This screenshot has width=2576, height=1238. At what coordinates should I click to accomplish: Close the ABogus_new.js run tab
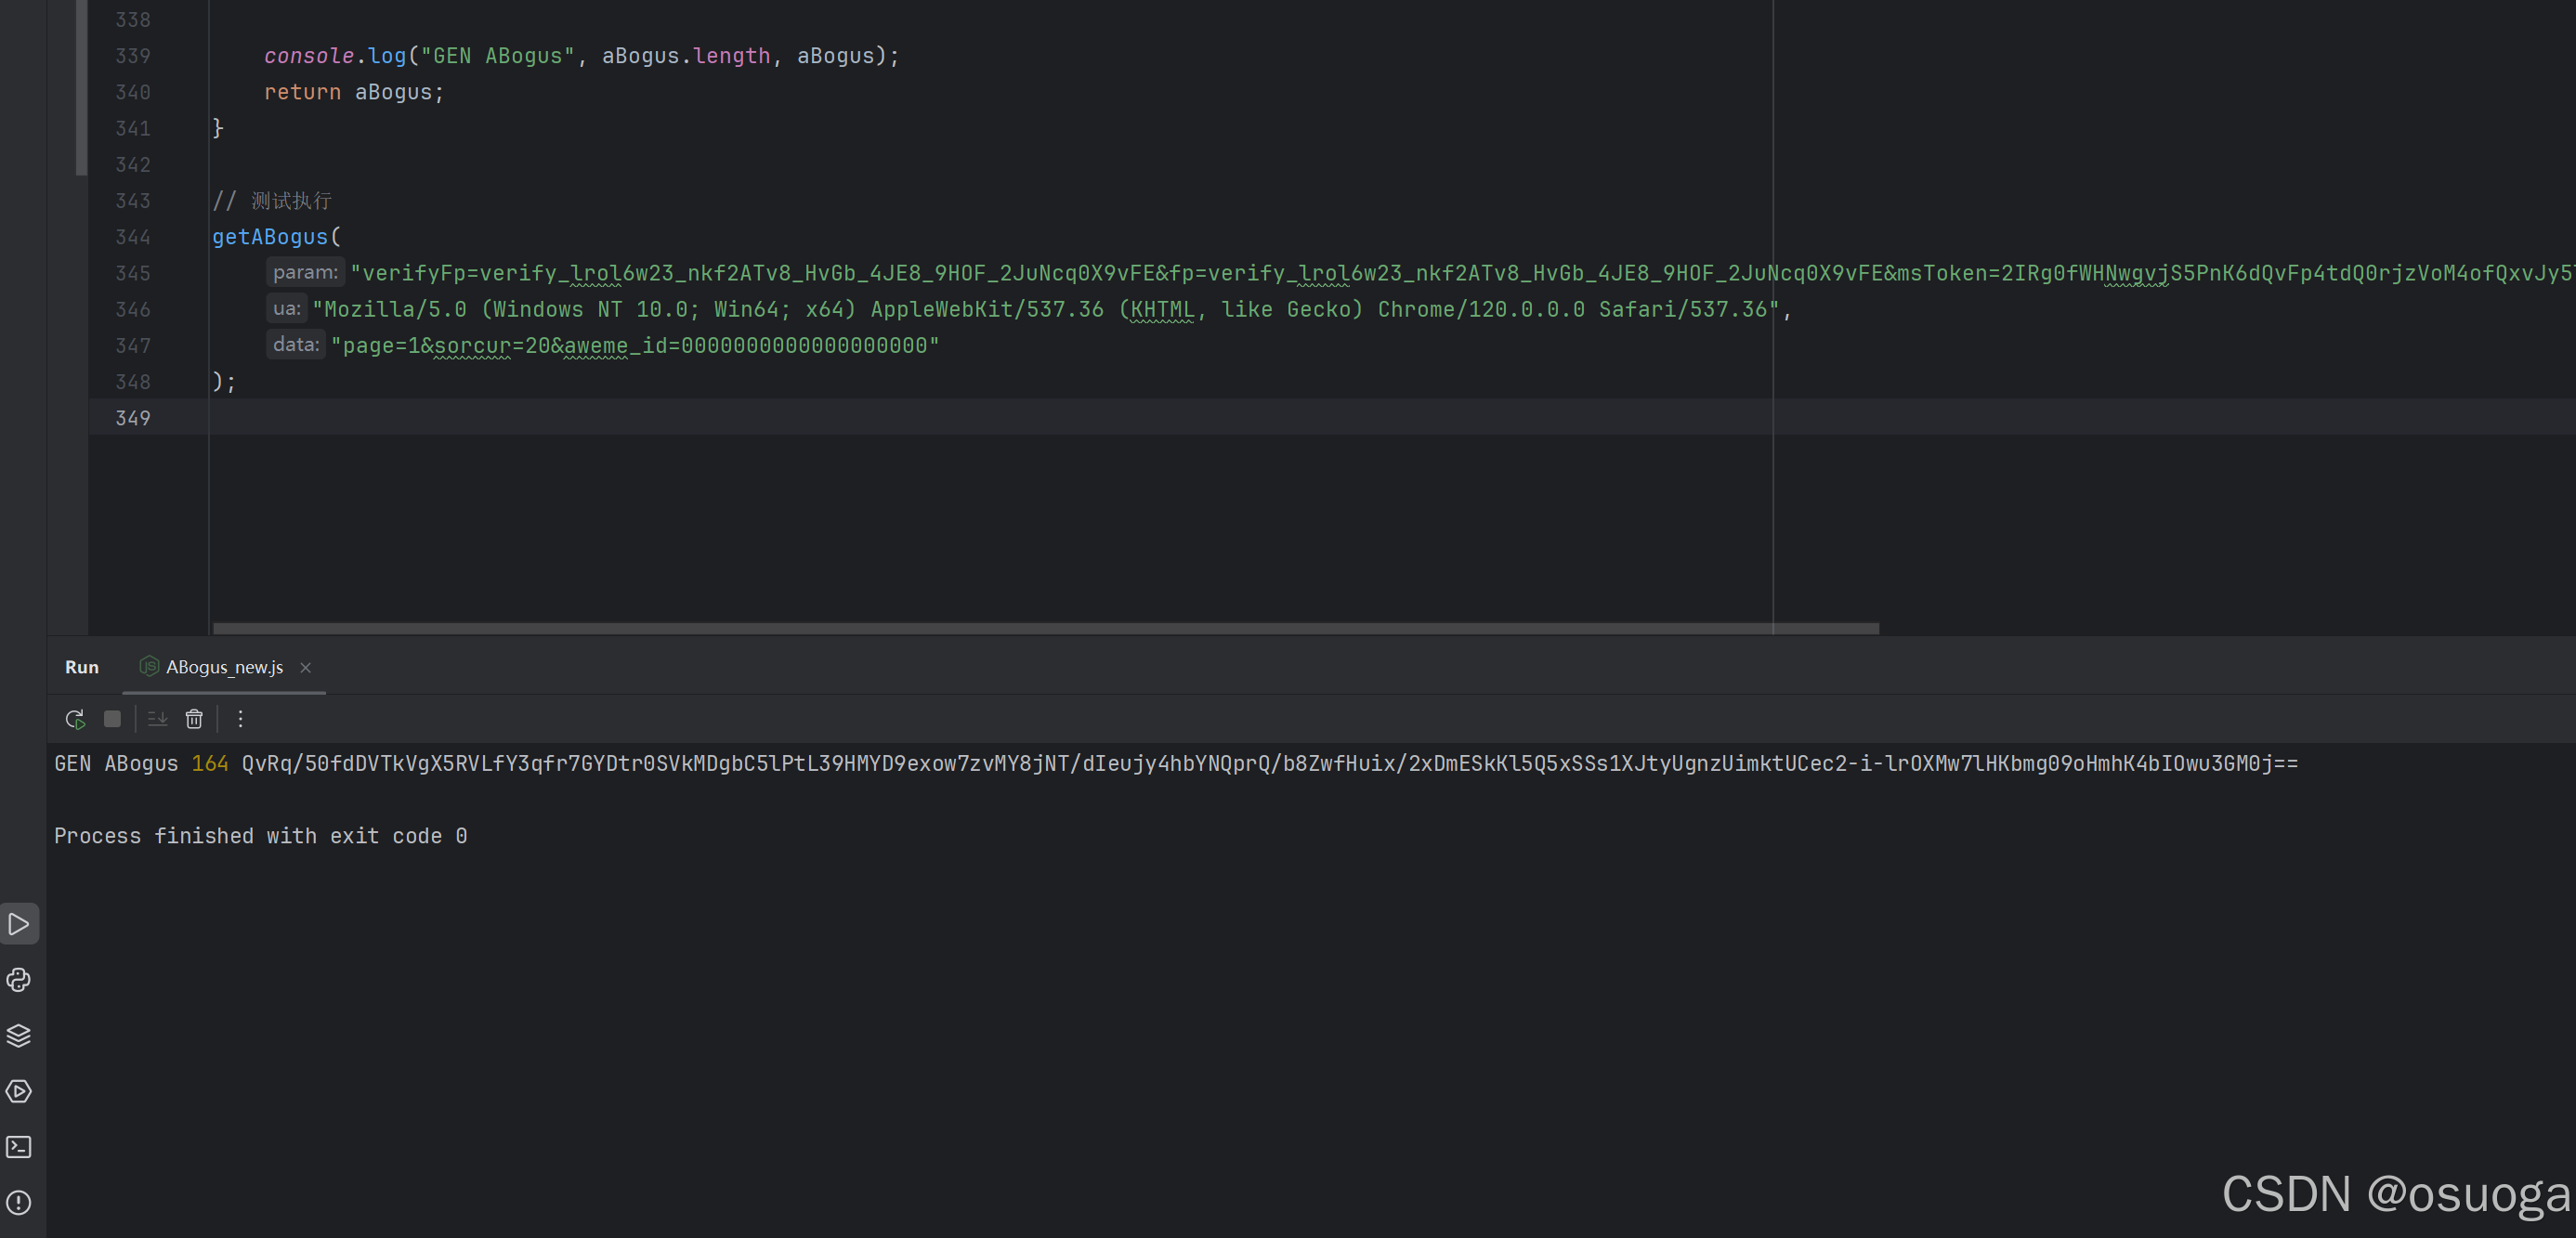[x=305, y=668]
